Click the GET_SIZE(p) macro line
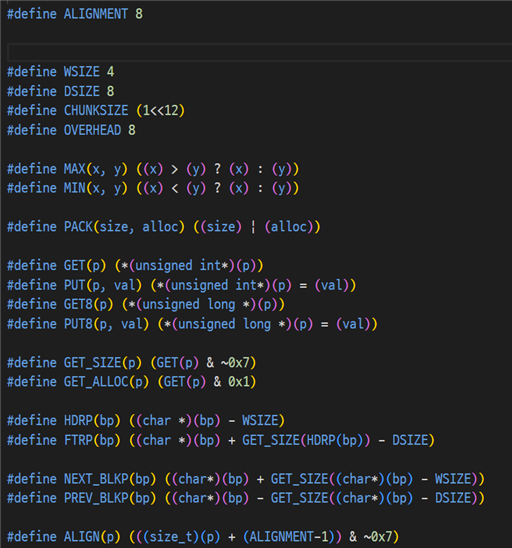The width and height of the screenshot is (512, 548). point(131,363)
